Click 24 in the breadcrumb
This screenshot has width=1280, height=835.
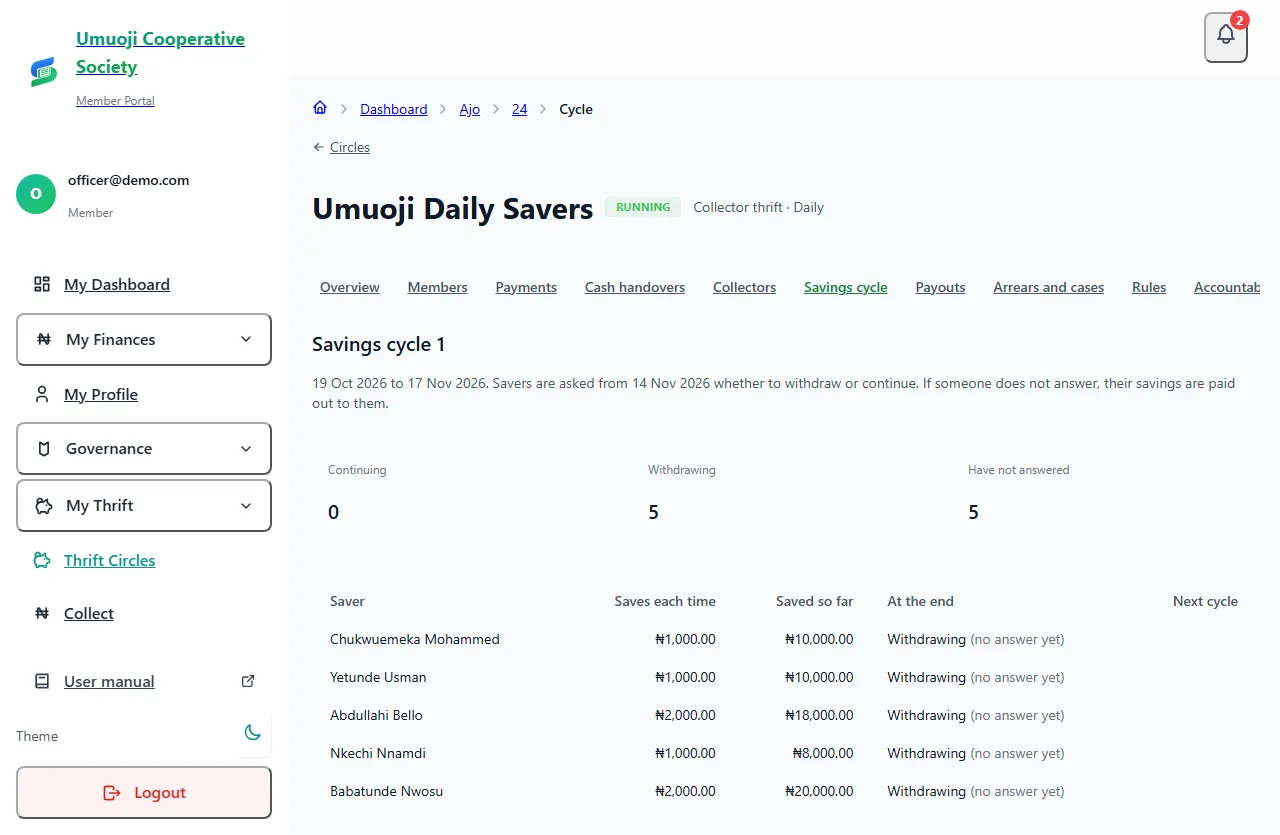coord(520,109)
